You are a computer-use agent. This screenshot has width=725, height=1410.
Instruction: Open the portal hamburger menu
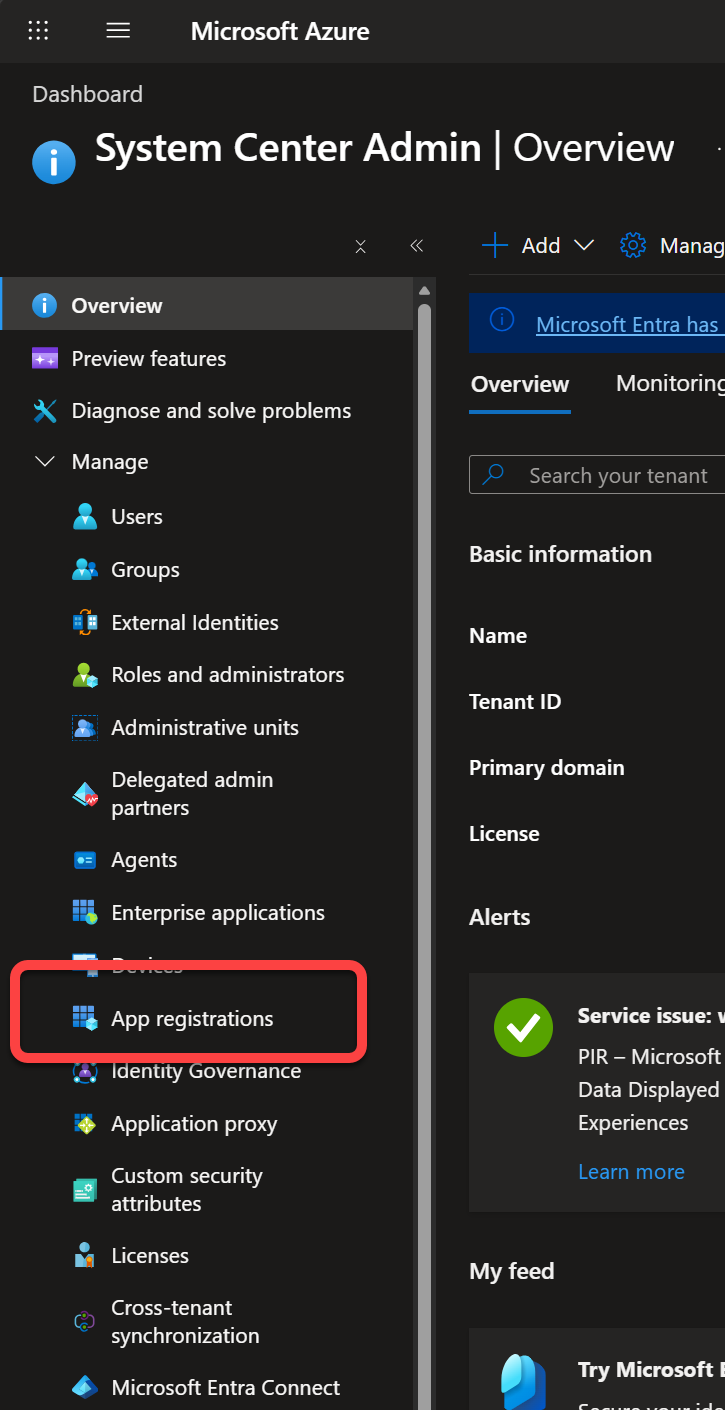[x=118, y=30]
